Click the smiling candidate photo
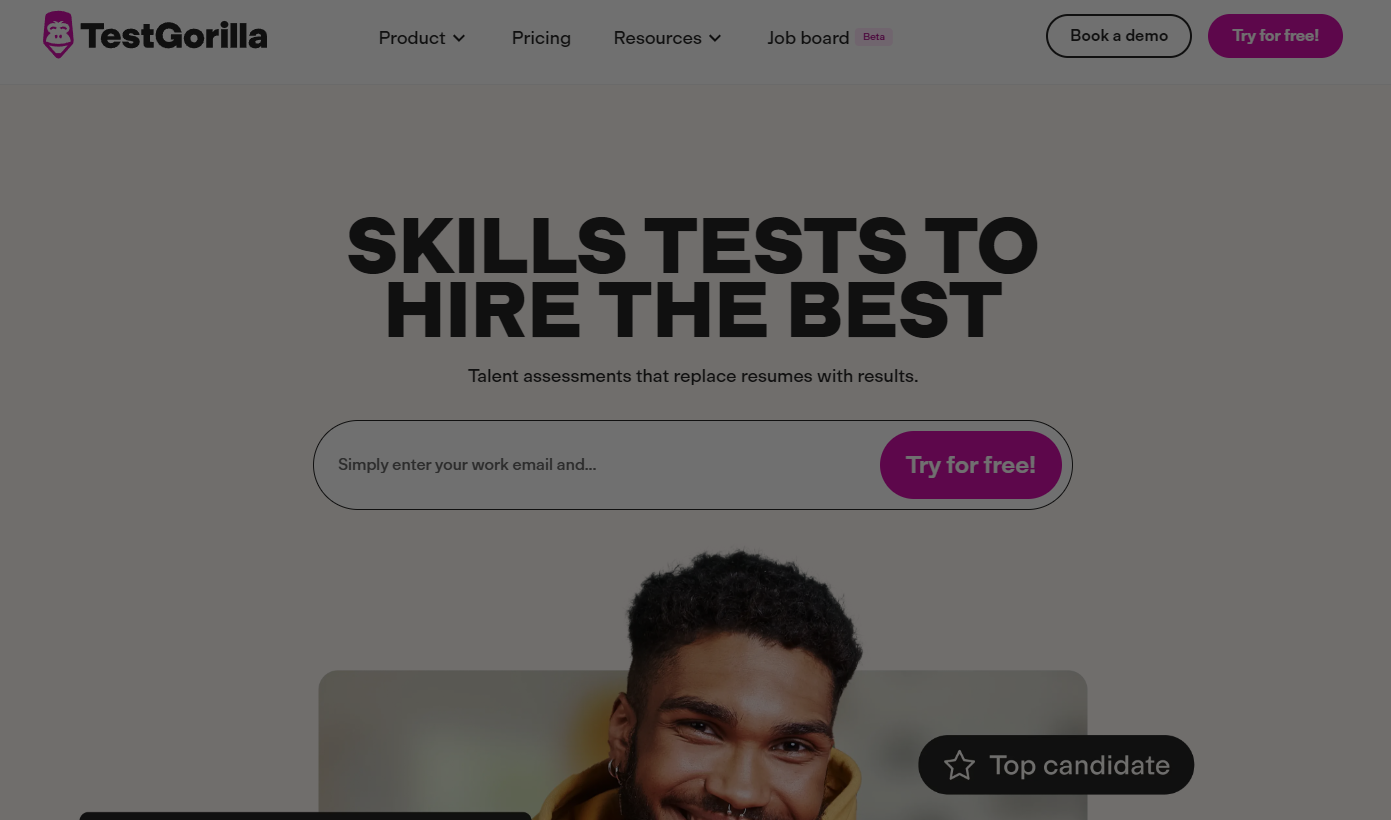The height and width of the screenshot is (820, 1391). click(x=740, y=690)
